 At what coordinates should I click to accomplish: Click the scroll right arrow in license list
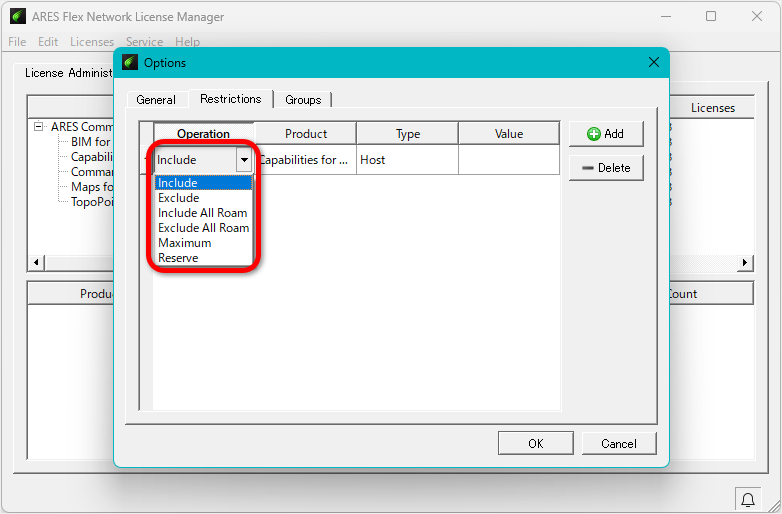(745, 262)
